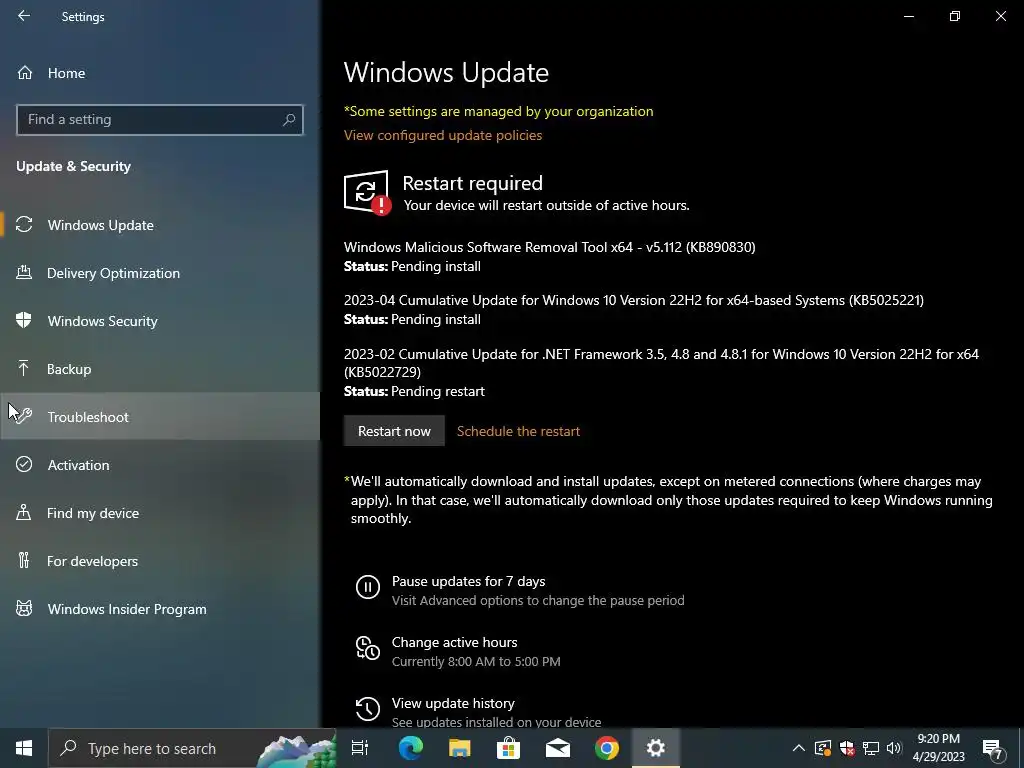Open Microsoft Store from taskbar

pyautogui.click(x=508, y=748)
